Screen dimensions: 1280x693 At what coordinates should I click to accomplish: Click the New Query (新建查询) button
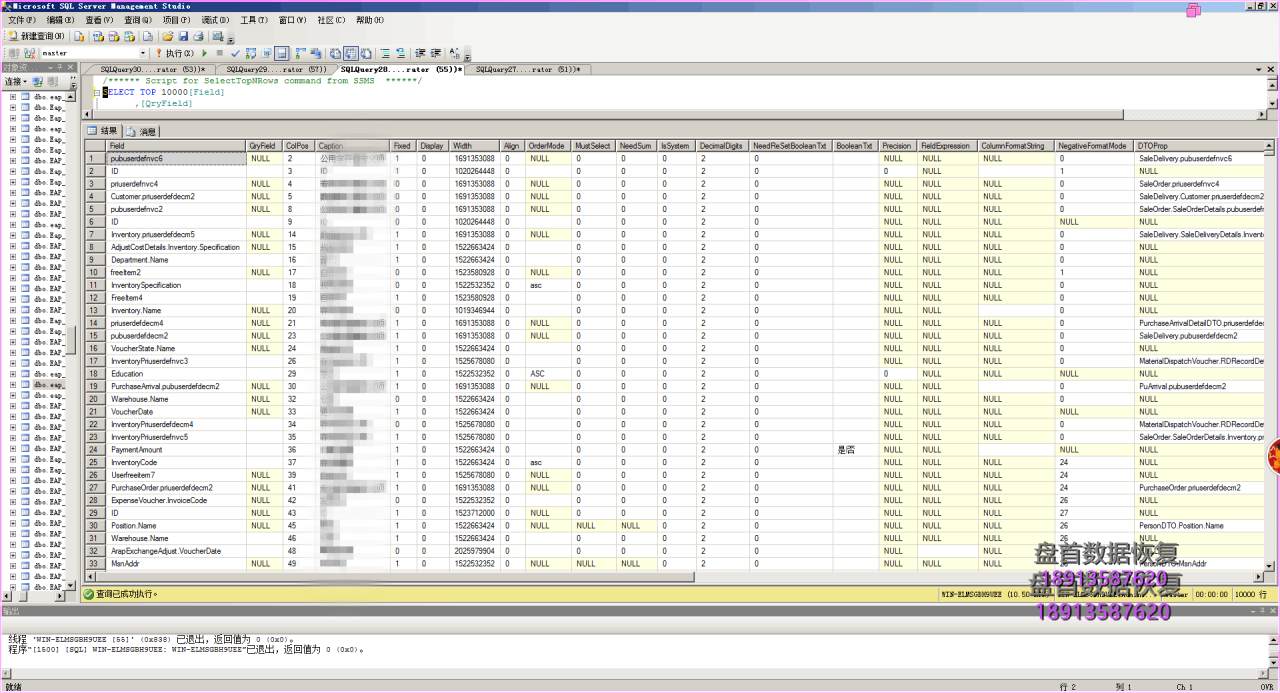pyautogui.click(x=37, y=36)
